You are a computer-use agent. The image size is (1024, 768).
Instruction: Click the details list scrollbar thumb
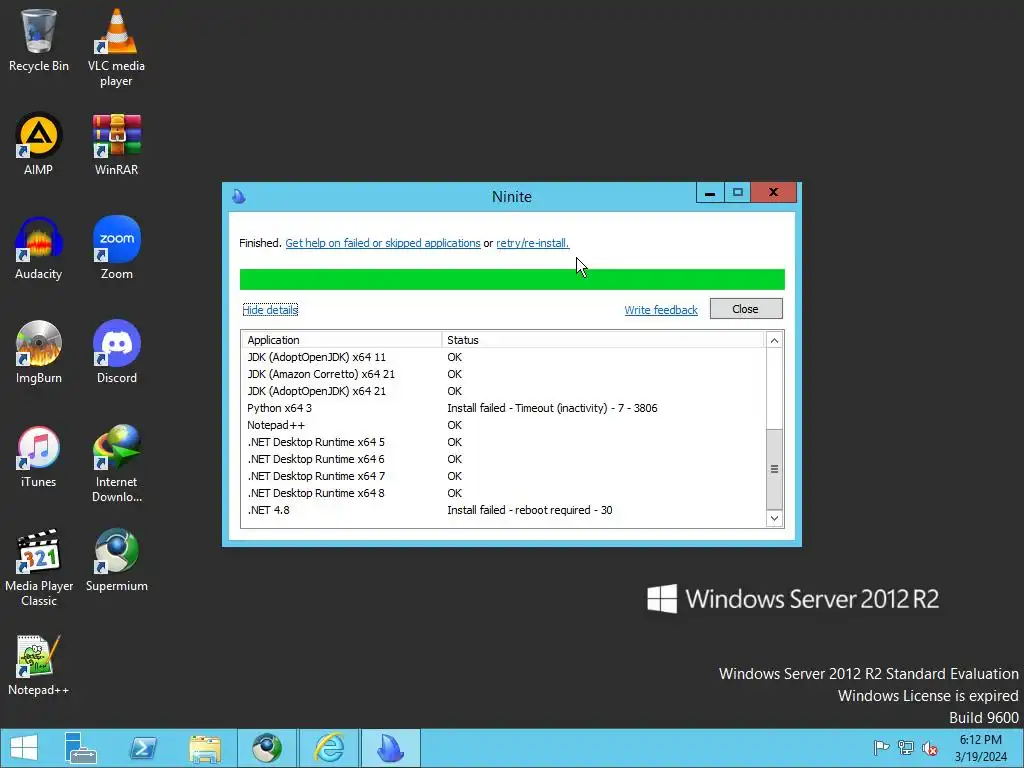[774, 469]
